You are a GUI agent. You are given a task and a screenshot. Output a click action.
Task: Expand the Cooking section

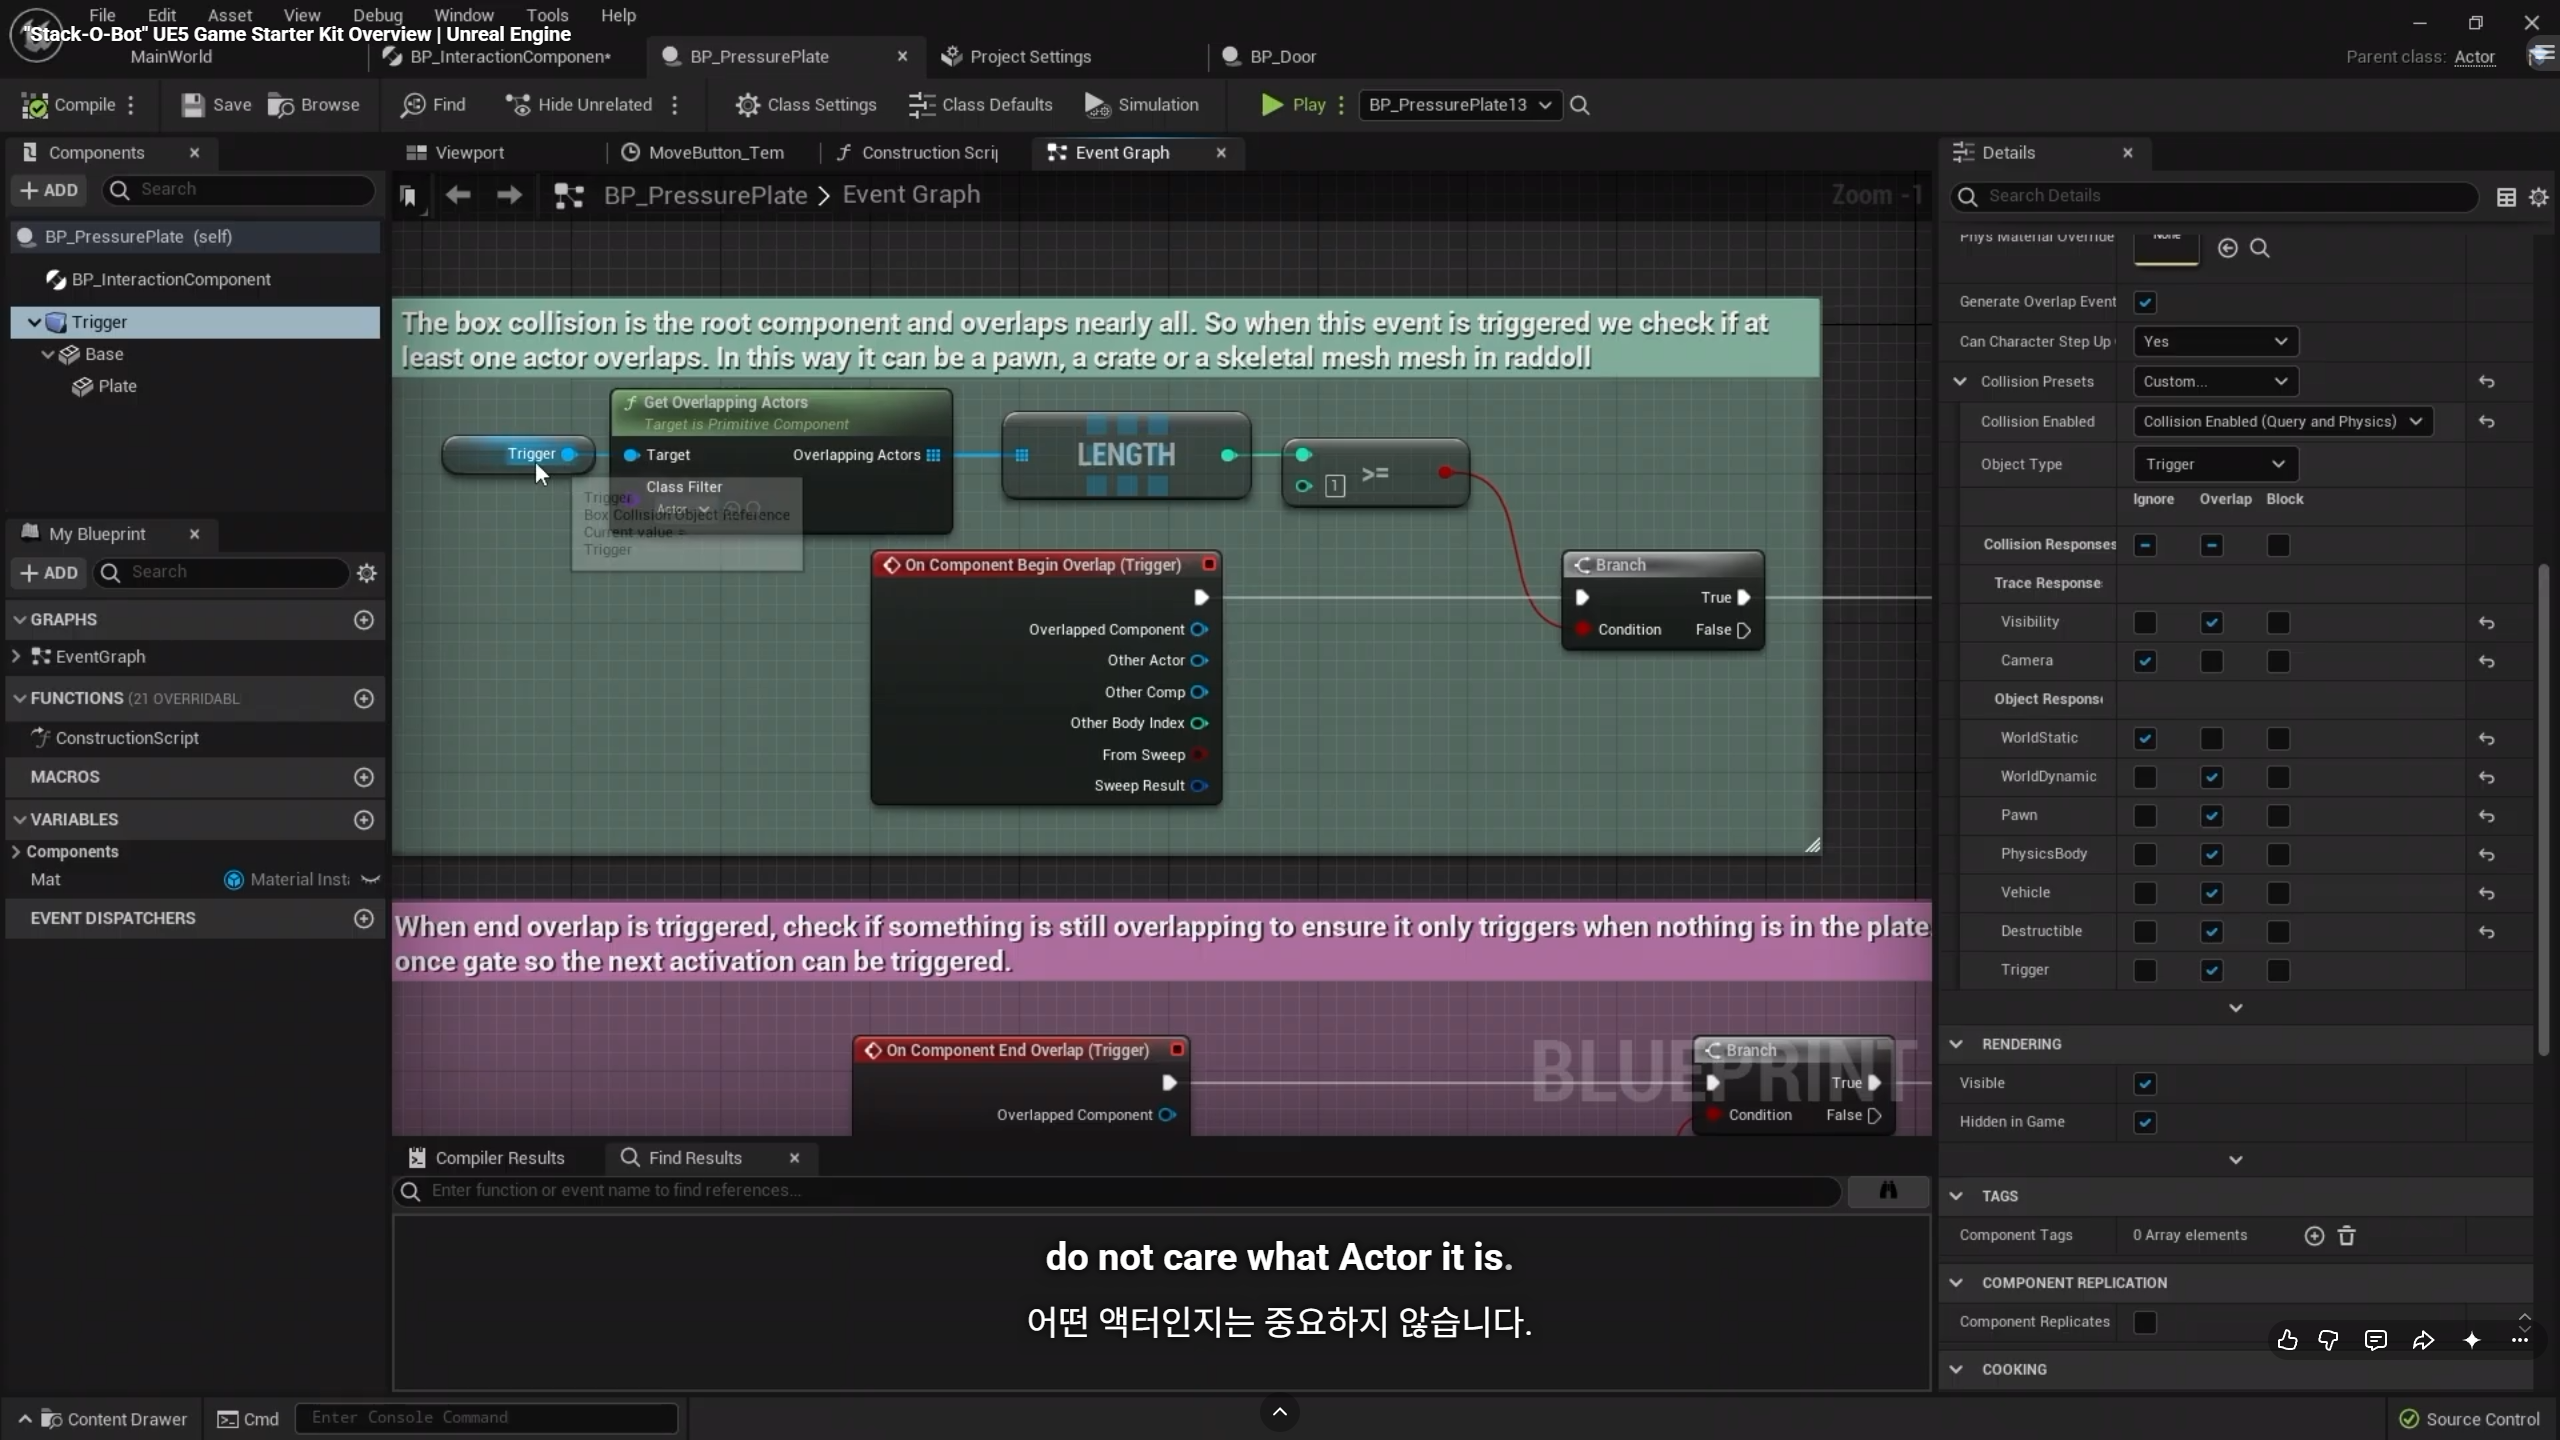tap(1957, 1370)
